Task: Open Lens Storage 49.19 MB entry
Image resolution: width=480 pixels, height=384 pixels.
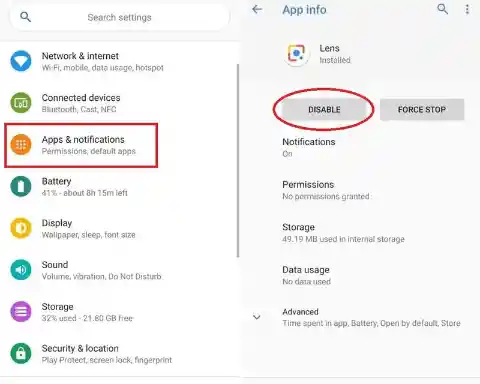Action: pos(362,233)
